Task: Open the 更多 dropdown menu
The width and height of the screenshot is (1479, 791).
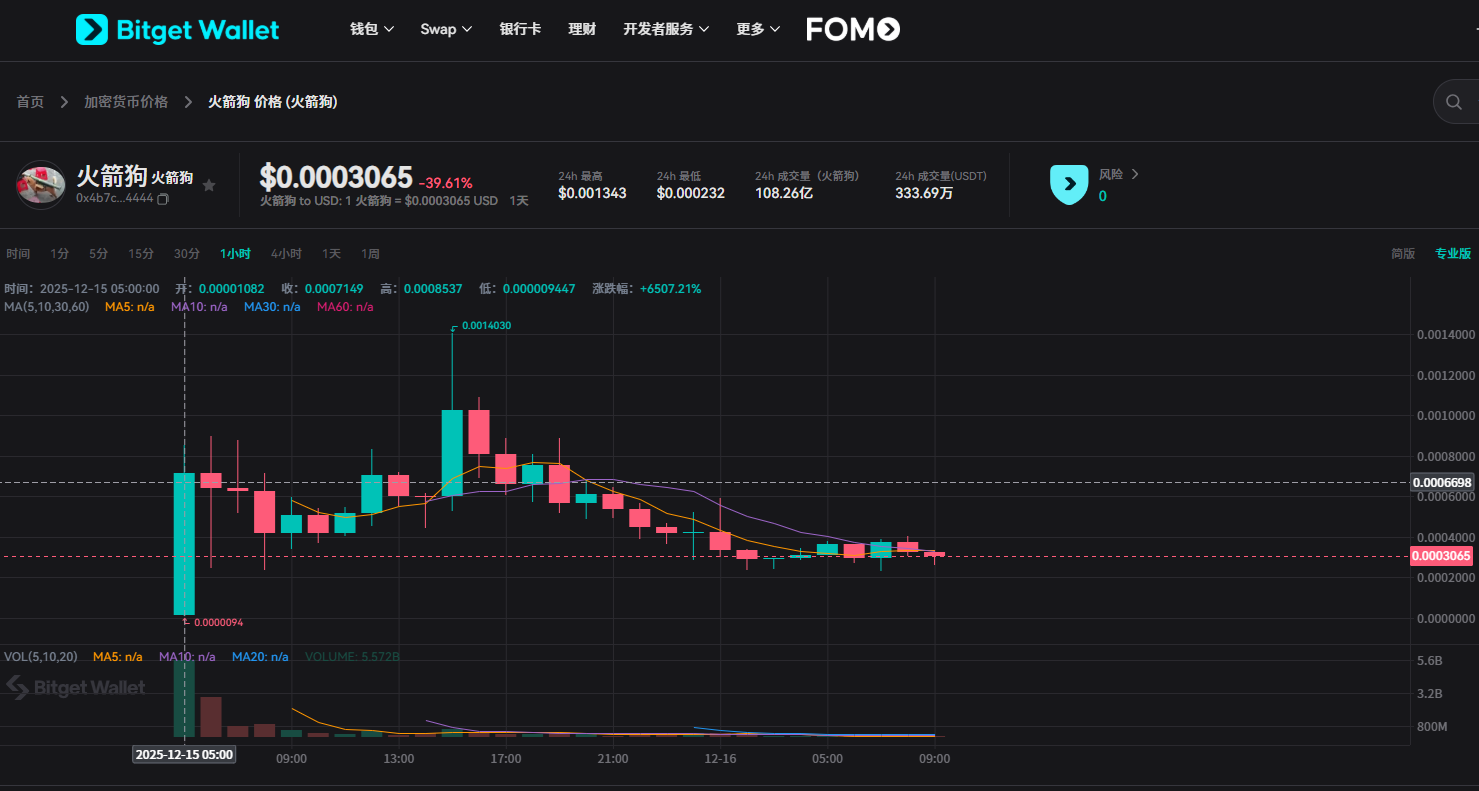Action: [757, 29]
